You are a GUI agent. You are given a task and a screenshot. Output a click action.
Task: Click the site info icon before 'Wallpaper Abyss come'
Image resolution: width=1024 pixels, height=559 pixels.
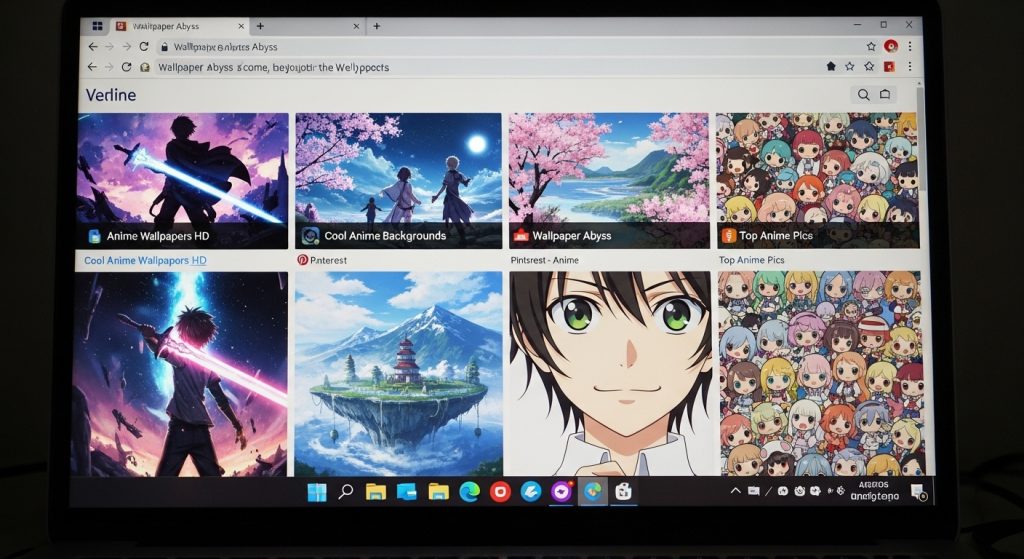click(x=145, y=67)
